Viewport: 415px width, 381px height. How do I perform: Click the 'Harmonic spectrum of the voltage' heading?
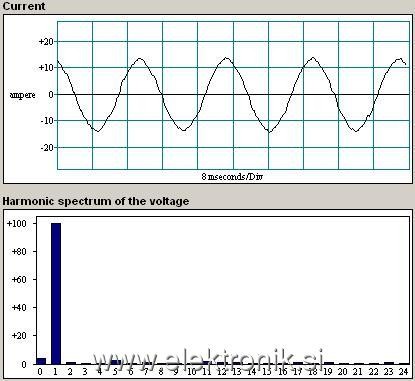(96, 201)
